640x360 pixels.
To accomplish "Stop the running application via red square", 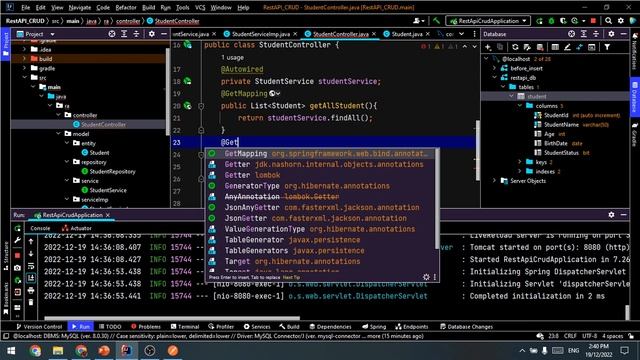I will point(593,20).
